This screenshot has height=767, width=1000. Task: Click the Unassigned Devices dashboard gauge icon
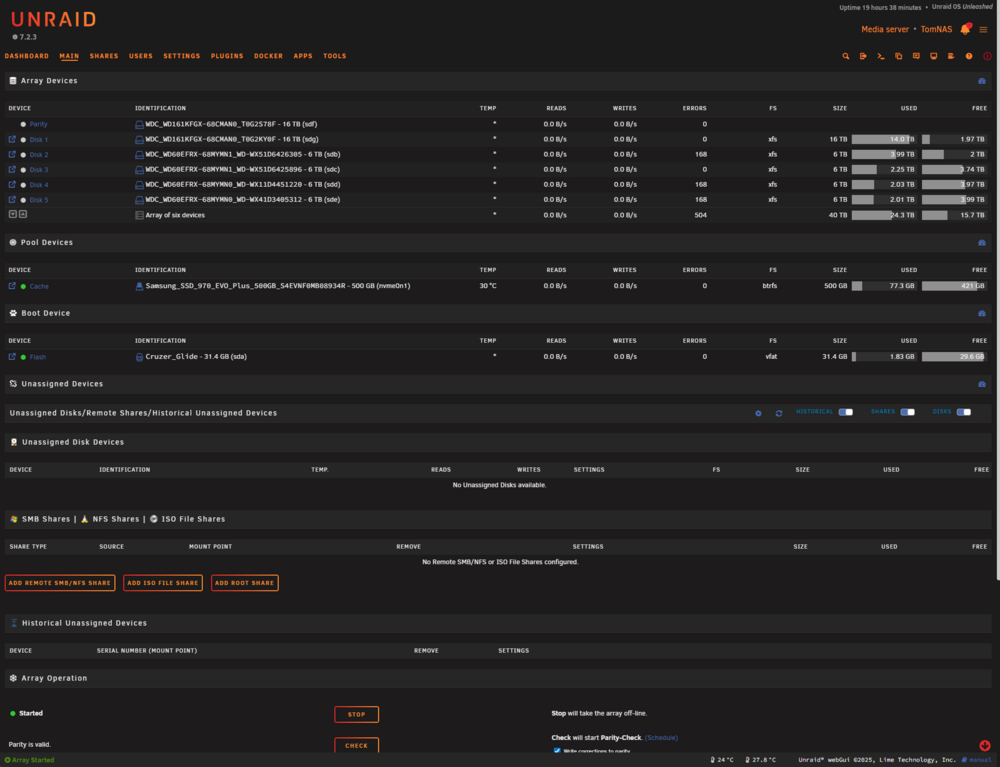[982, 384]
